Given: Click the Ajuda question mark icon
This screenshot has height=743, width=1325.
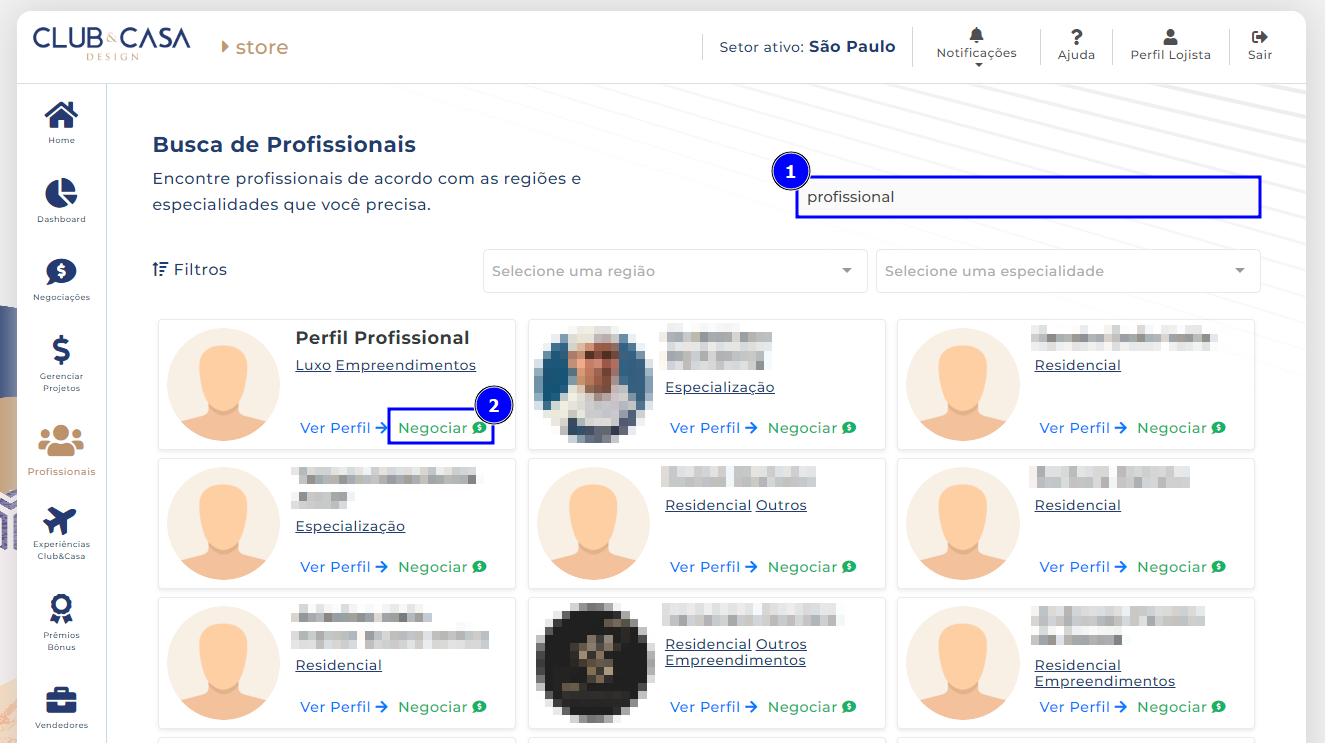Looking at the screenshot, I should [1076, 38].
